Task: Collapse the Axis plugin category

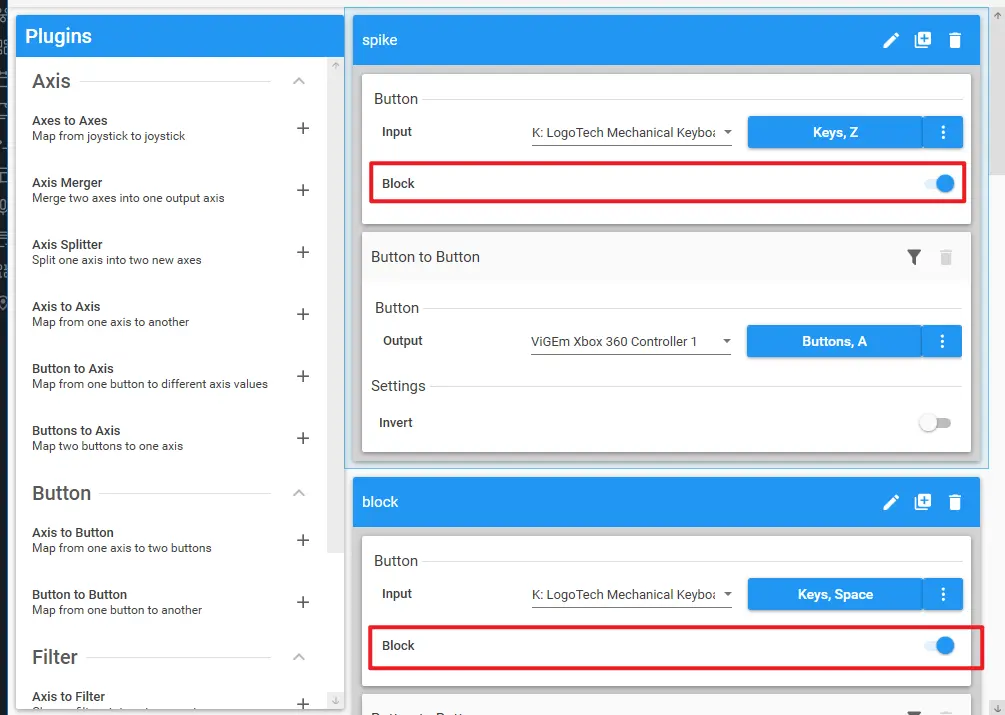Action: coord(298,81)
